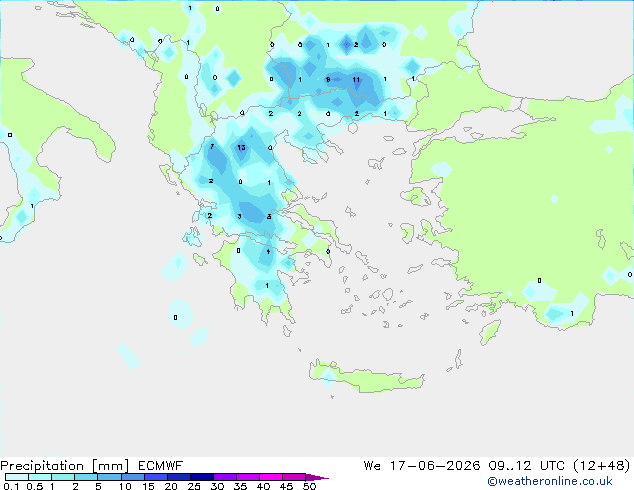Click the "09..12 UTC" time range text
634x490 pixels.
[526, 466]
